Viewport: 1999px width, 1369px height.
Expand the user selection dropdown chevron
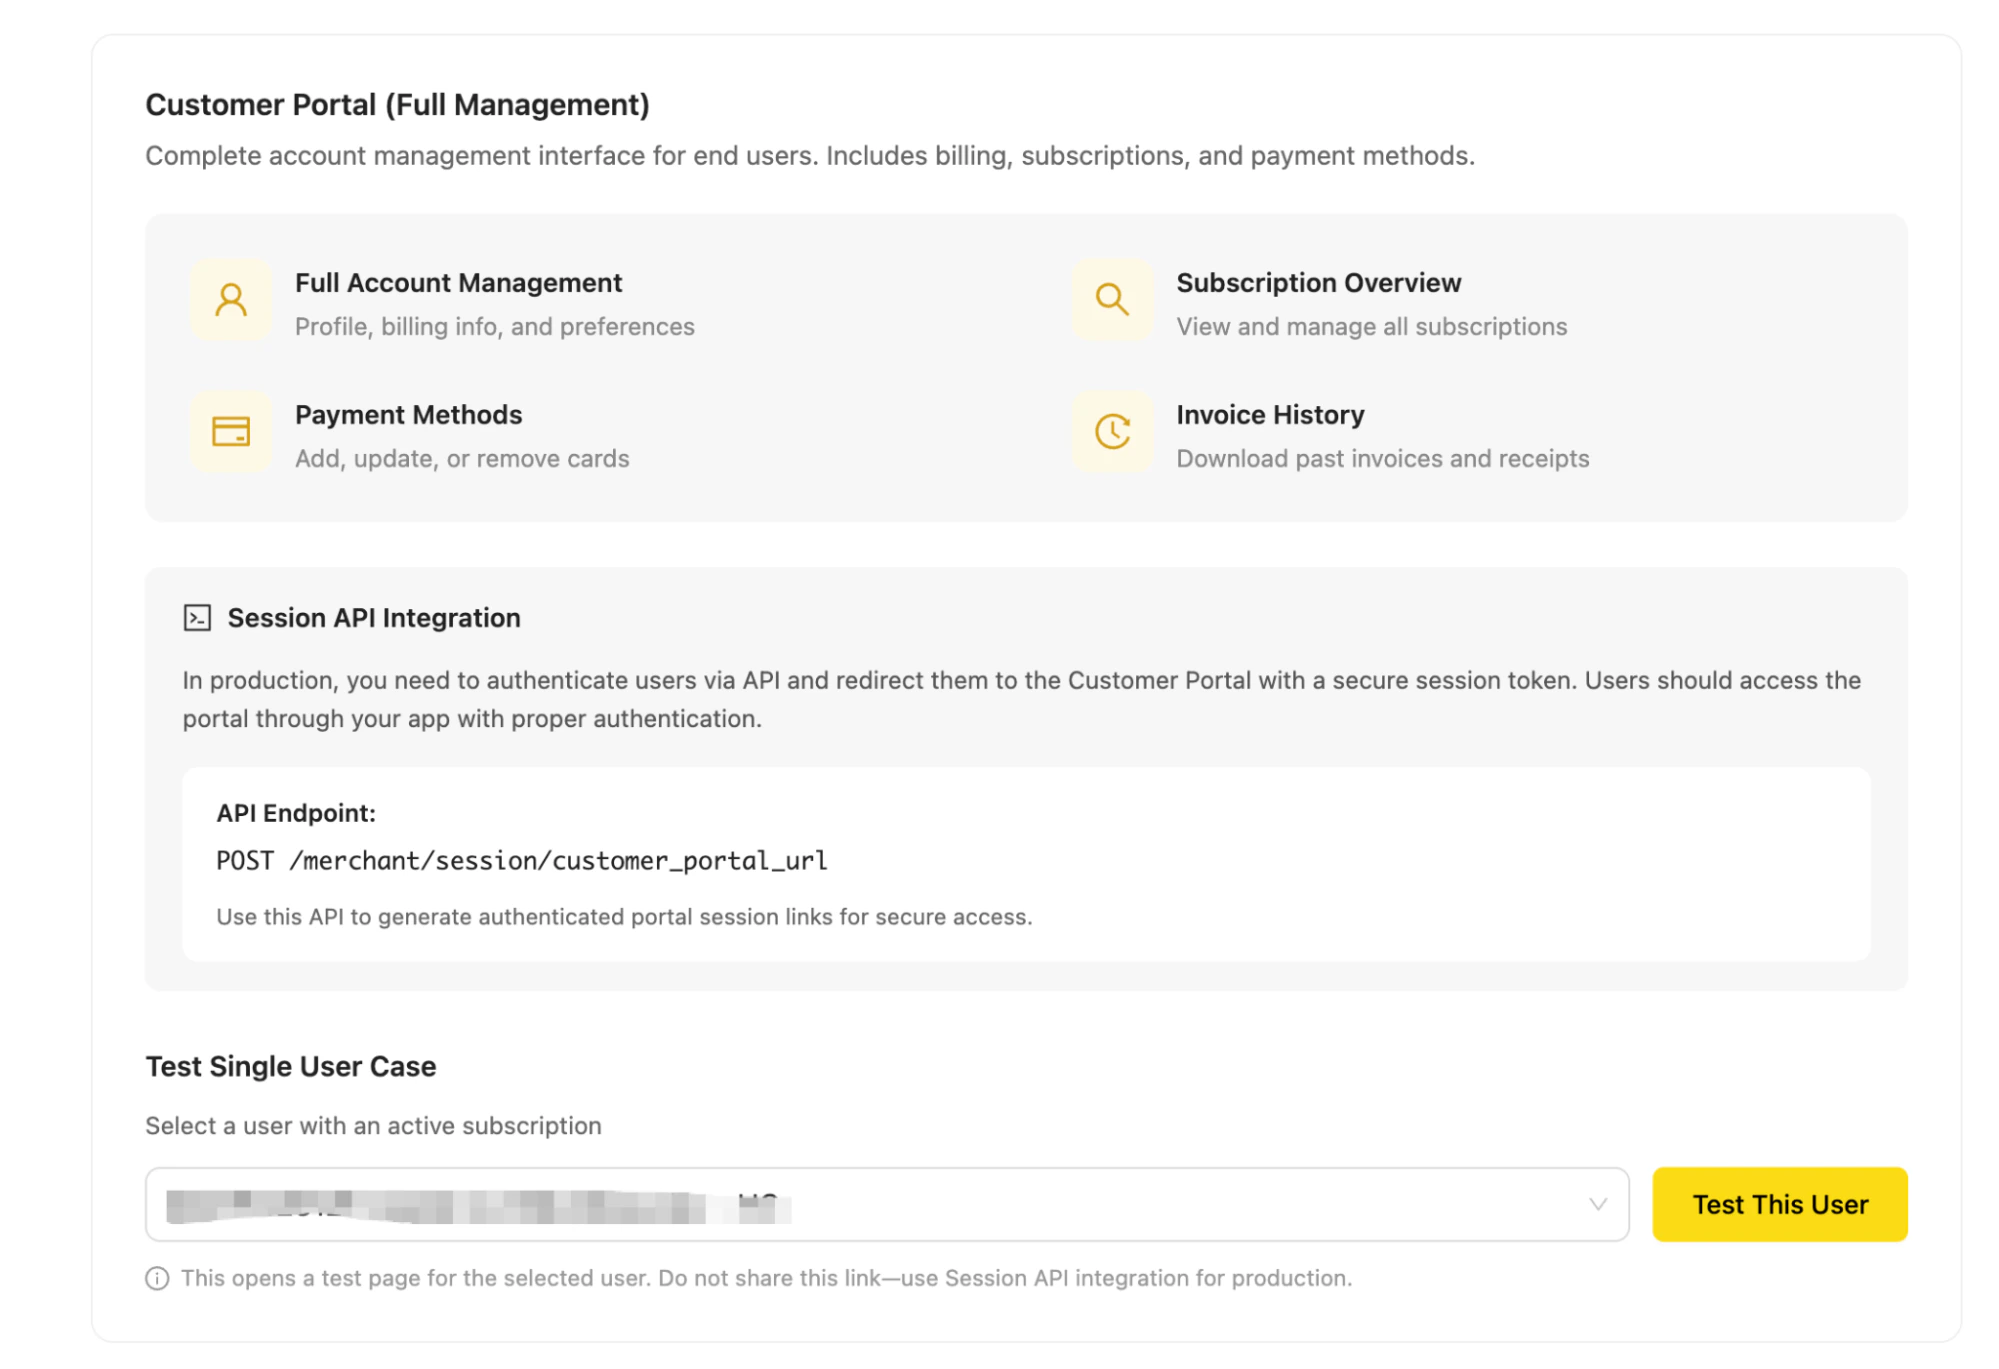coord(1600,1204)
